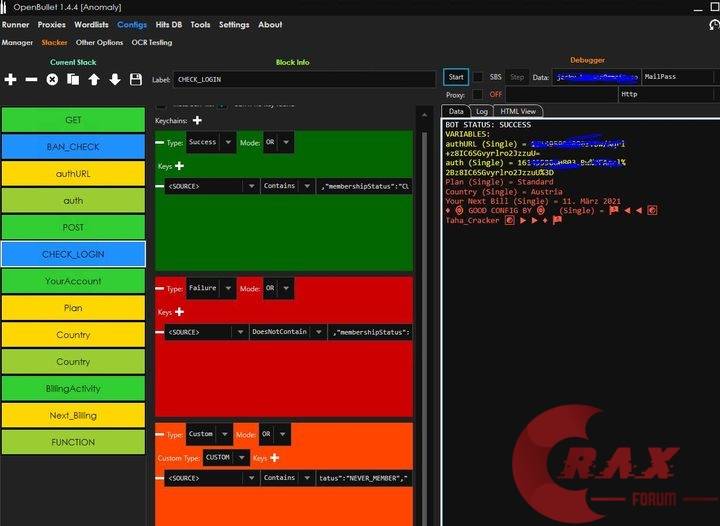Open the Contains comparer dropdown in Custom key

287,478
